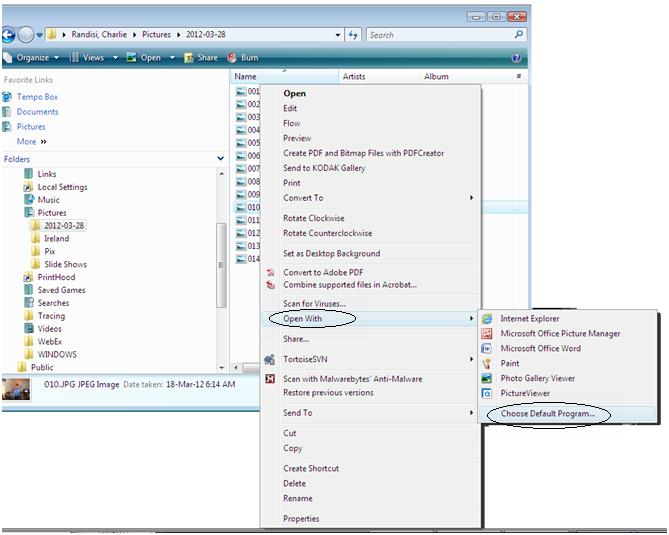Click the Burn toolbar button
The height and width of the screenshot is (535, 669).
(x=241, y=58)
